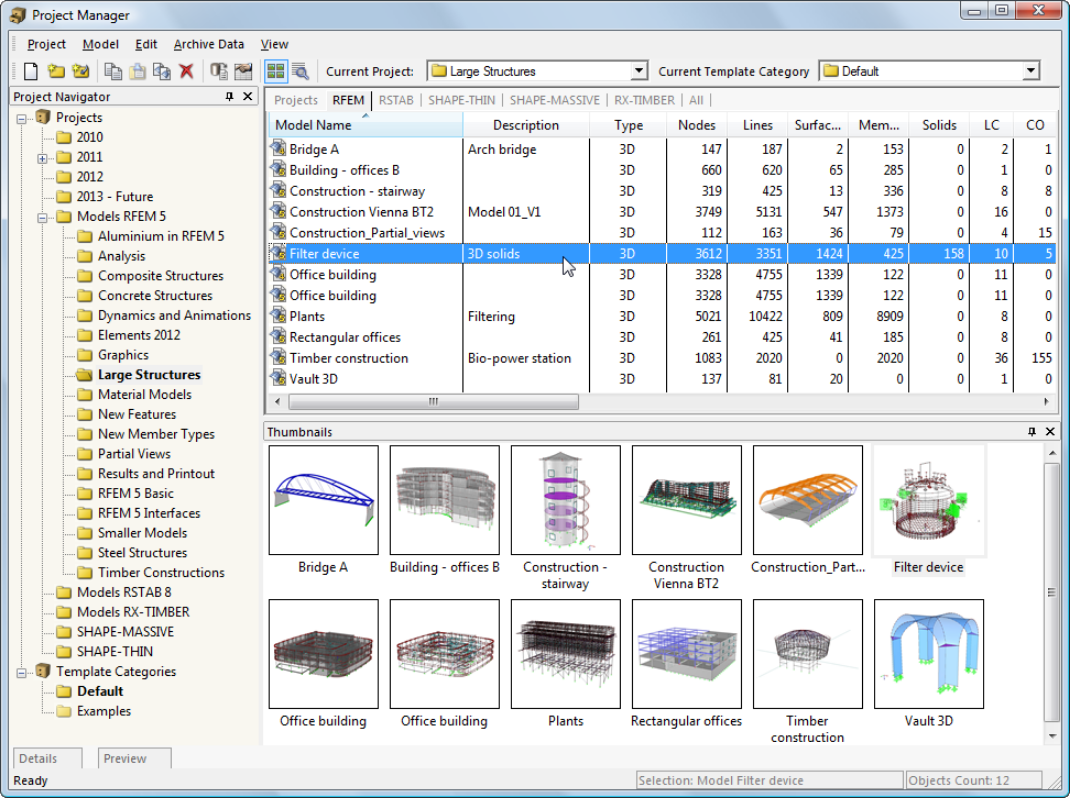This screenshot has height=798, width=1070.
Task: Collapse the Models RFEM 5 node
Action: pyautogui.click(x=42, y=218)
